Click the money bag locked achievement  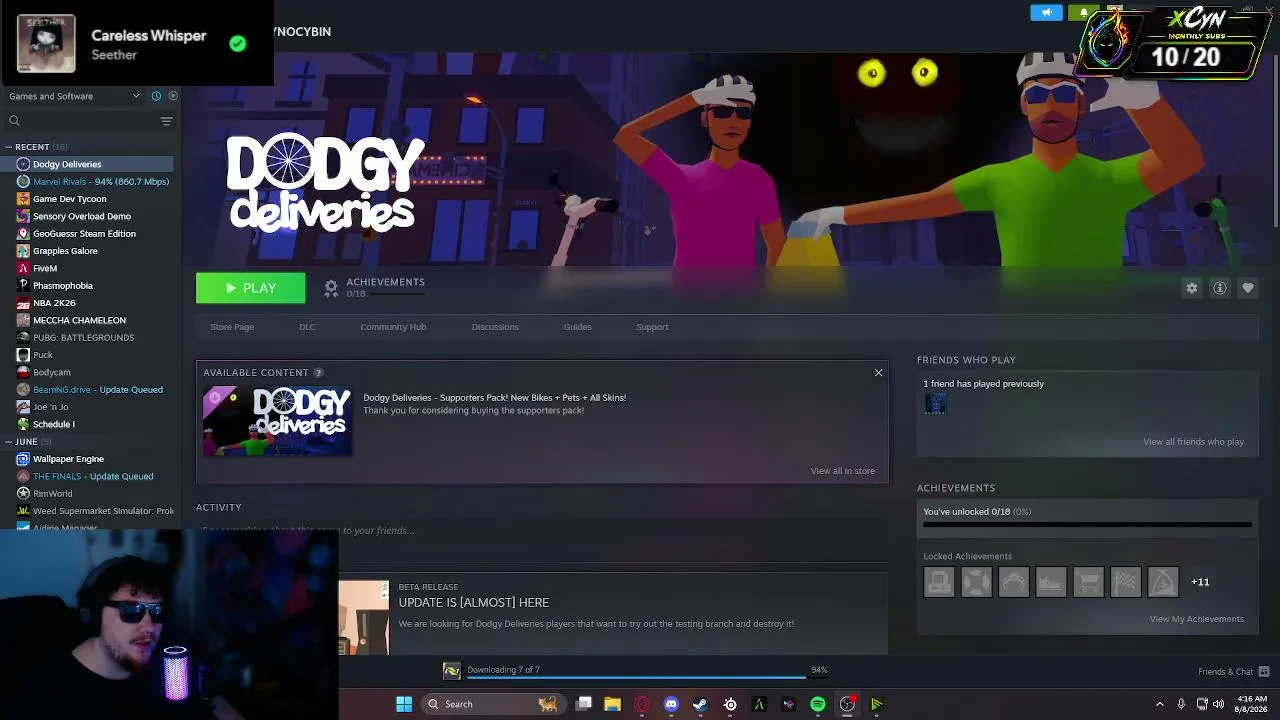[x=1163, y=582]
